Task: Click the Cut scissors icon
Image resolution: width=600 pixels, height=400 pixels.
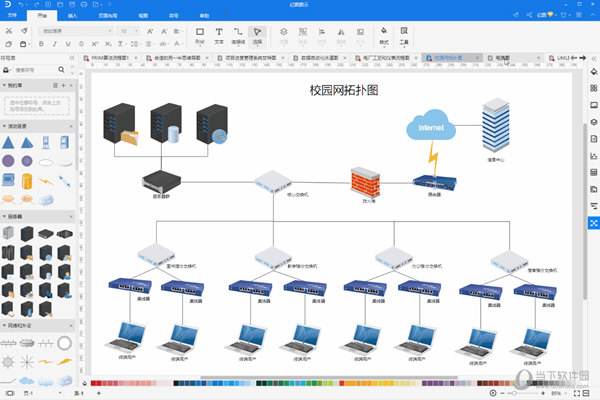Action: coord(9,31)
